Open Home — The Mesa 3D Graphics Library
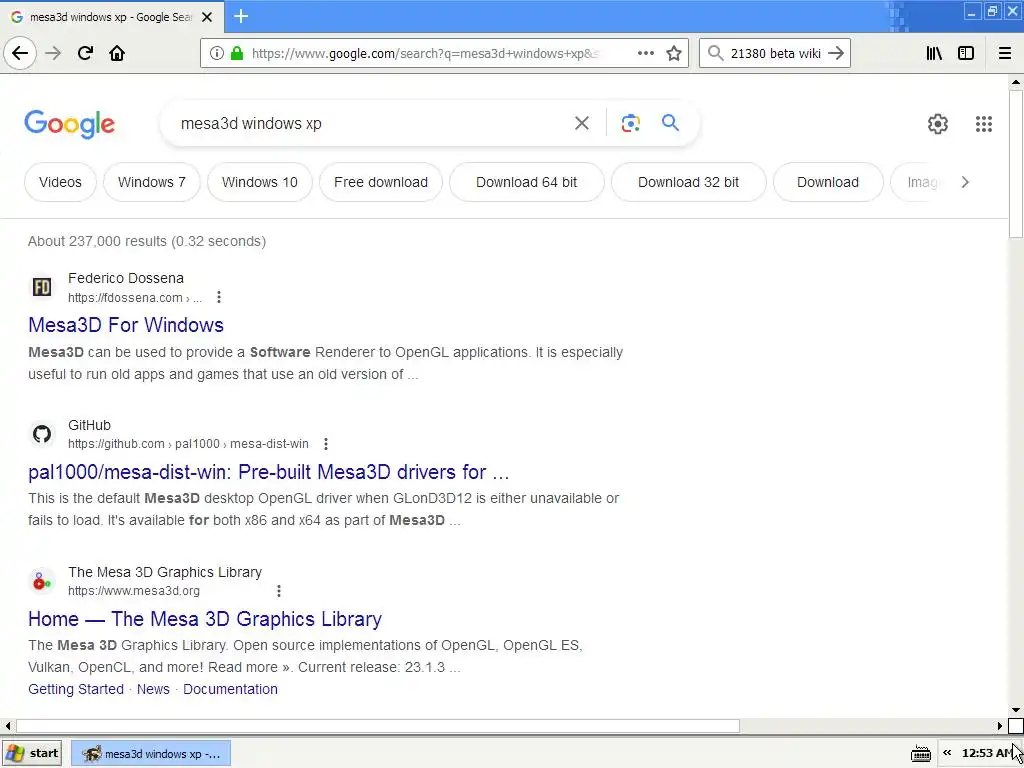This screenshot has width=1024, height=768. 205,618
